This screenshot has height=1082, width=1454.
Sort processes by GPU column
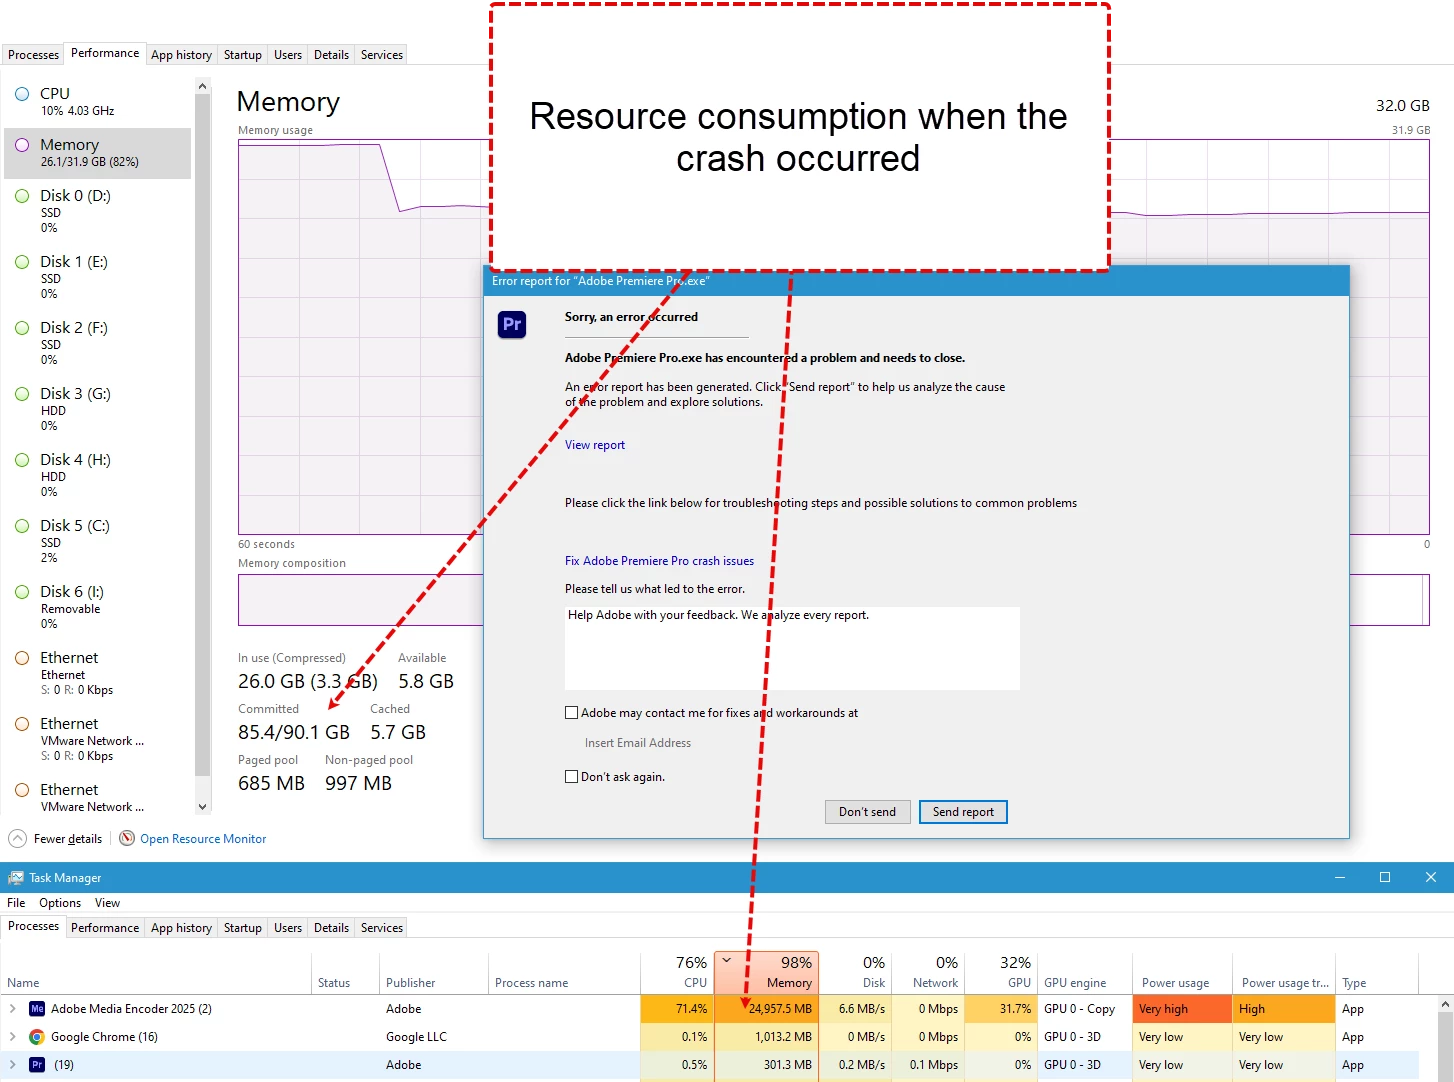[x=1001, y=972]
